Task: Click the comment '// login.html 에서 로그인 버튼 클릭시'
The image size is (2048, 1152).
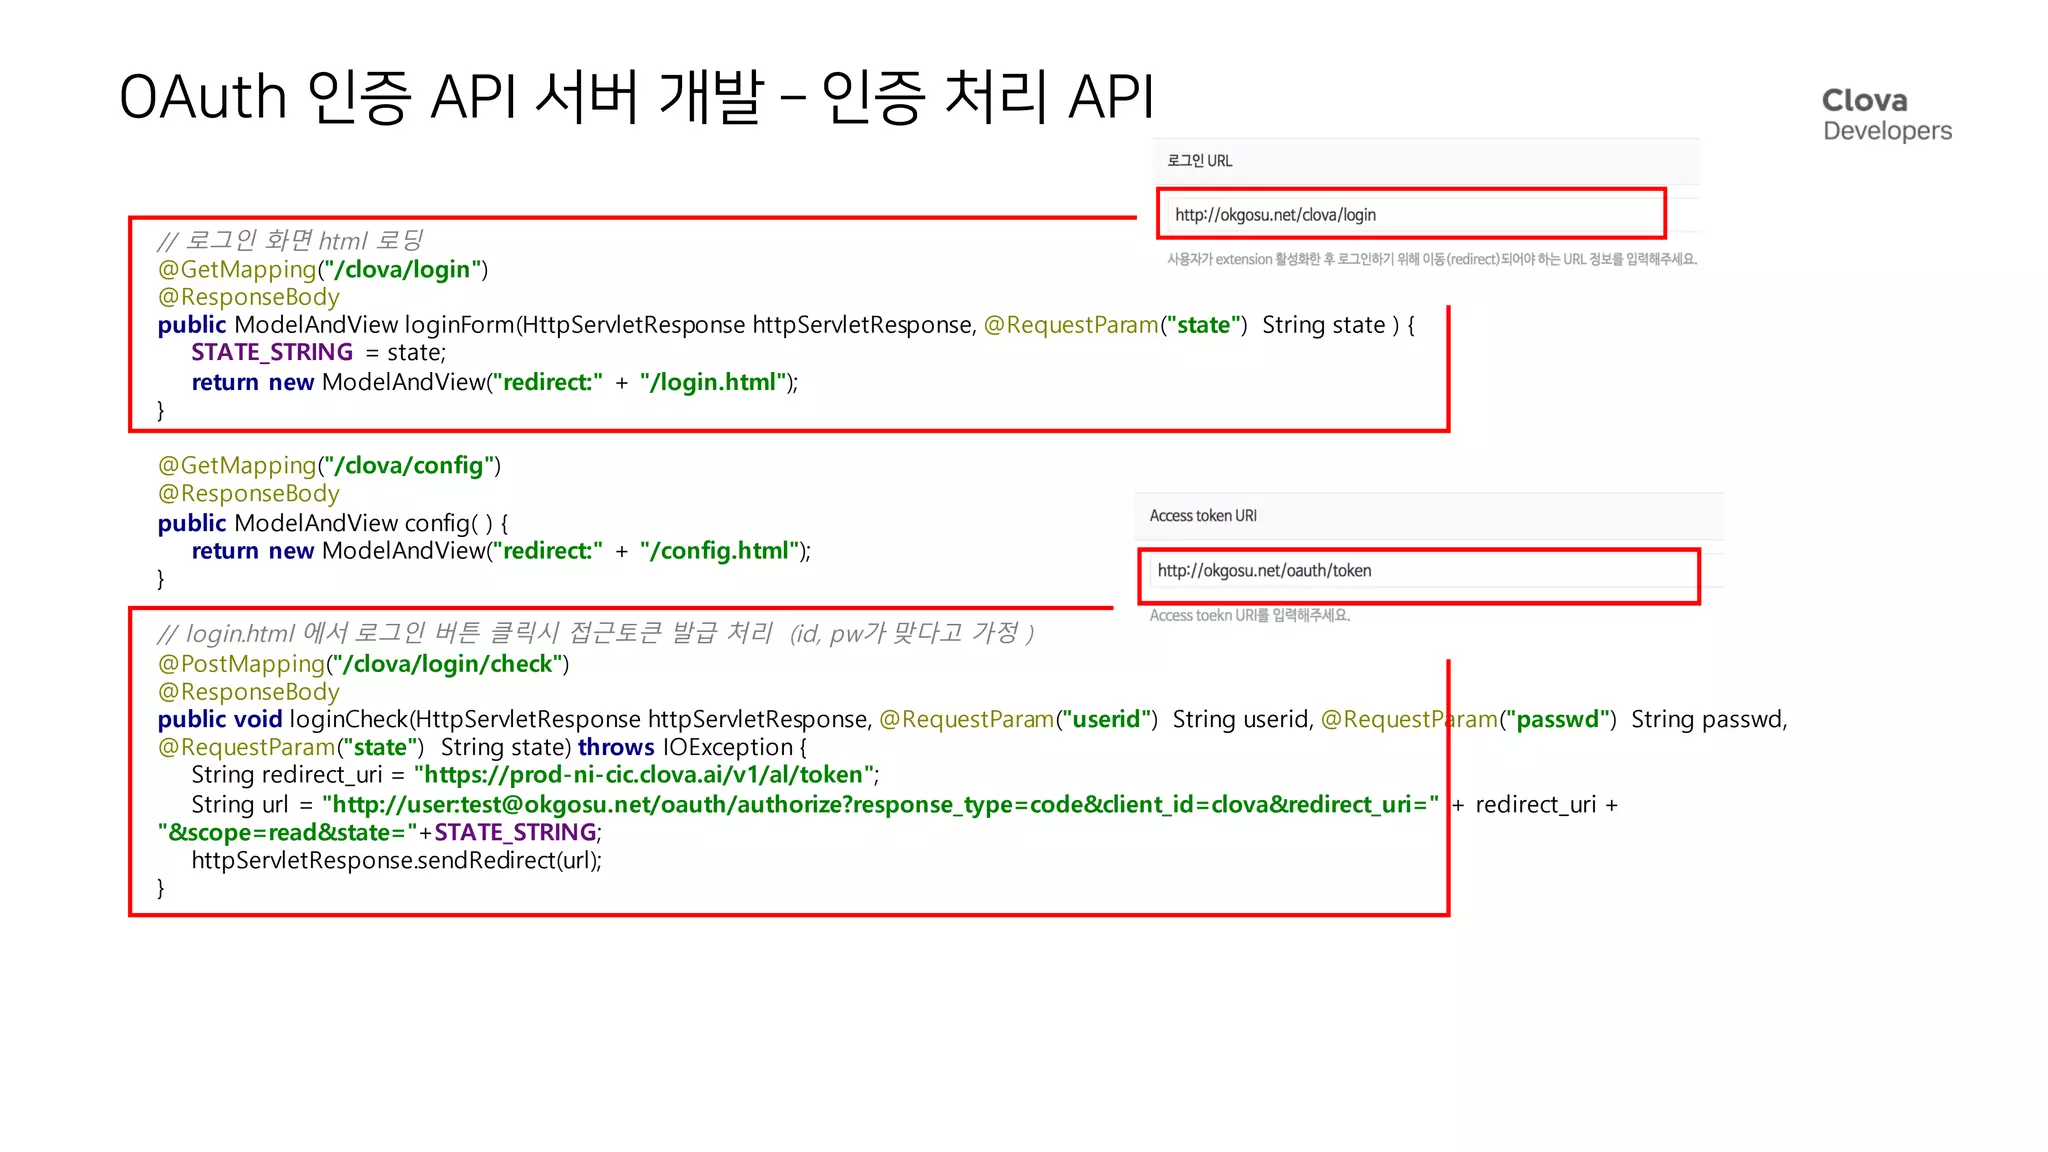Action: click(x=595, y=633)
